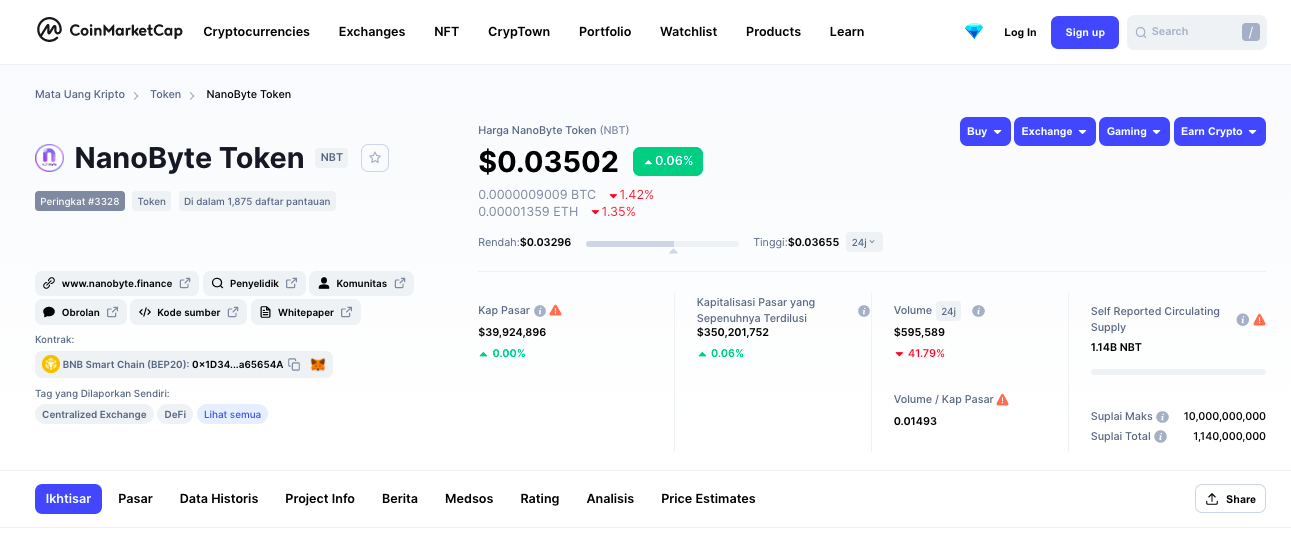The width and height of the screenshot is (1291, 538).
Task: Open the 24j price range selector
Action: [x=864, y=242]
